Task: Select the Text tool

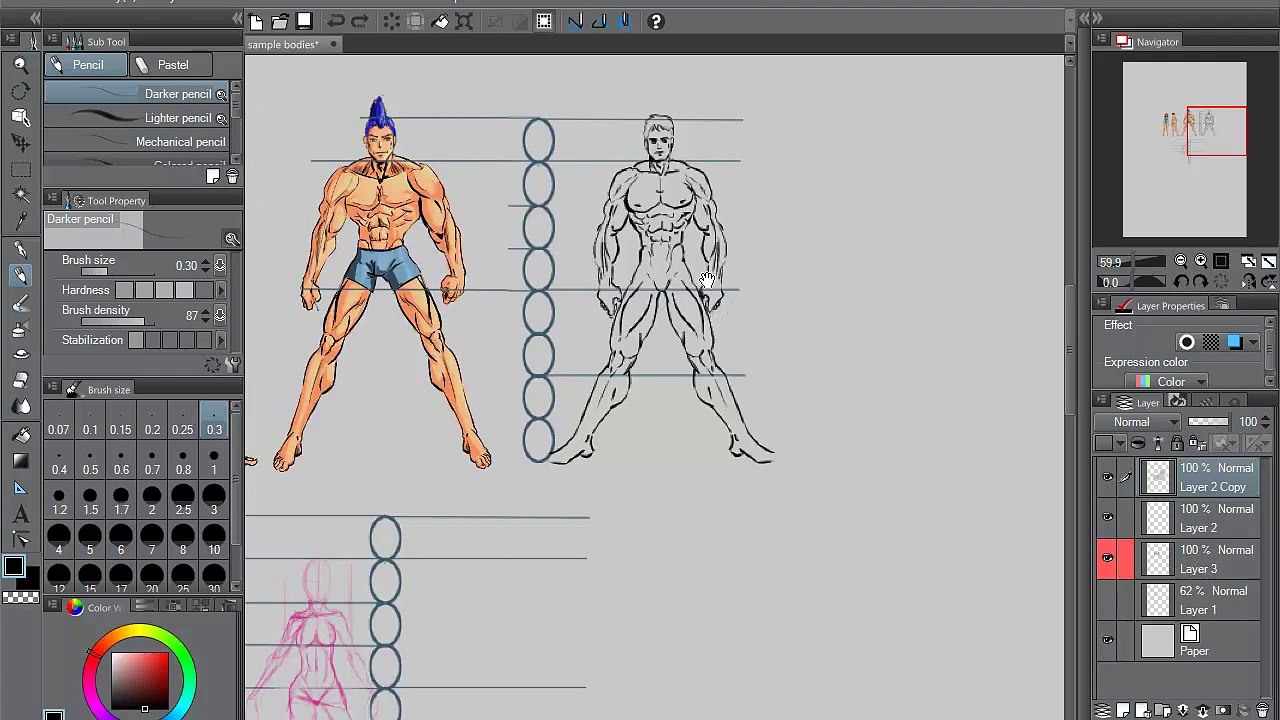Action: pos(20,515)
